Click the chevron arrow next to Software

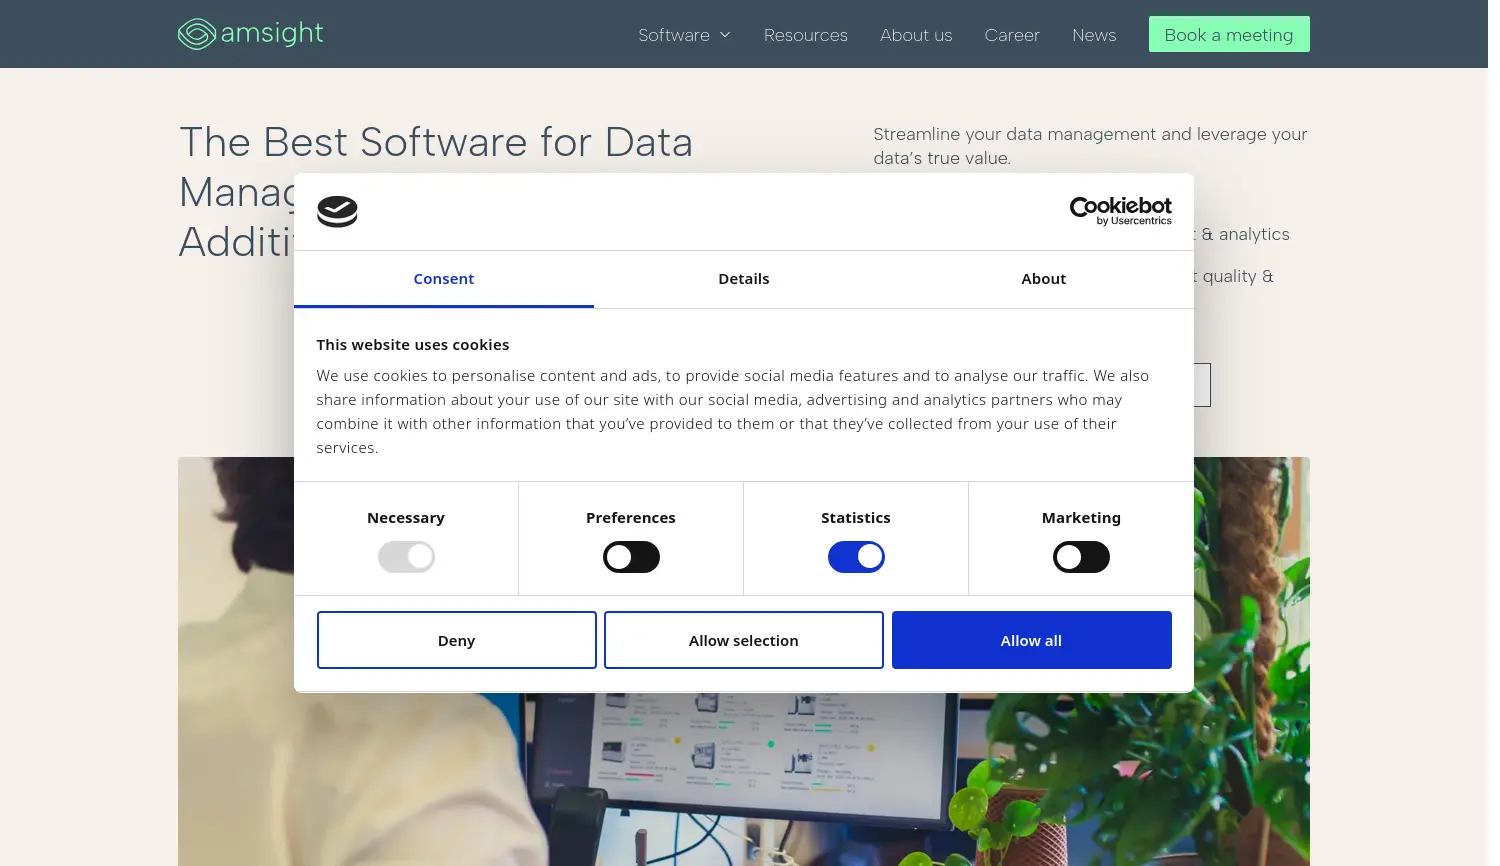click(x=725, y=35)
